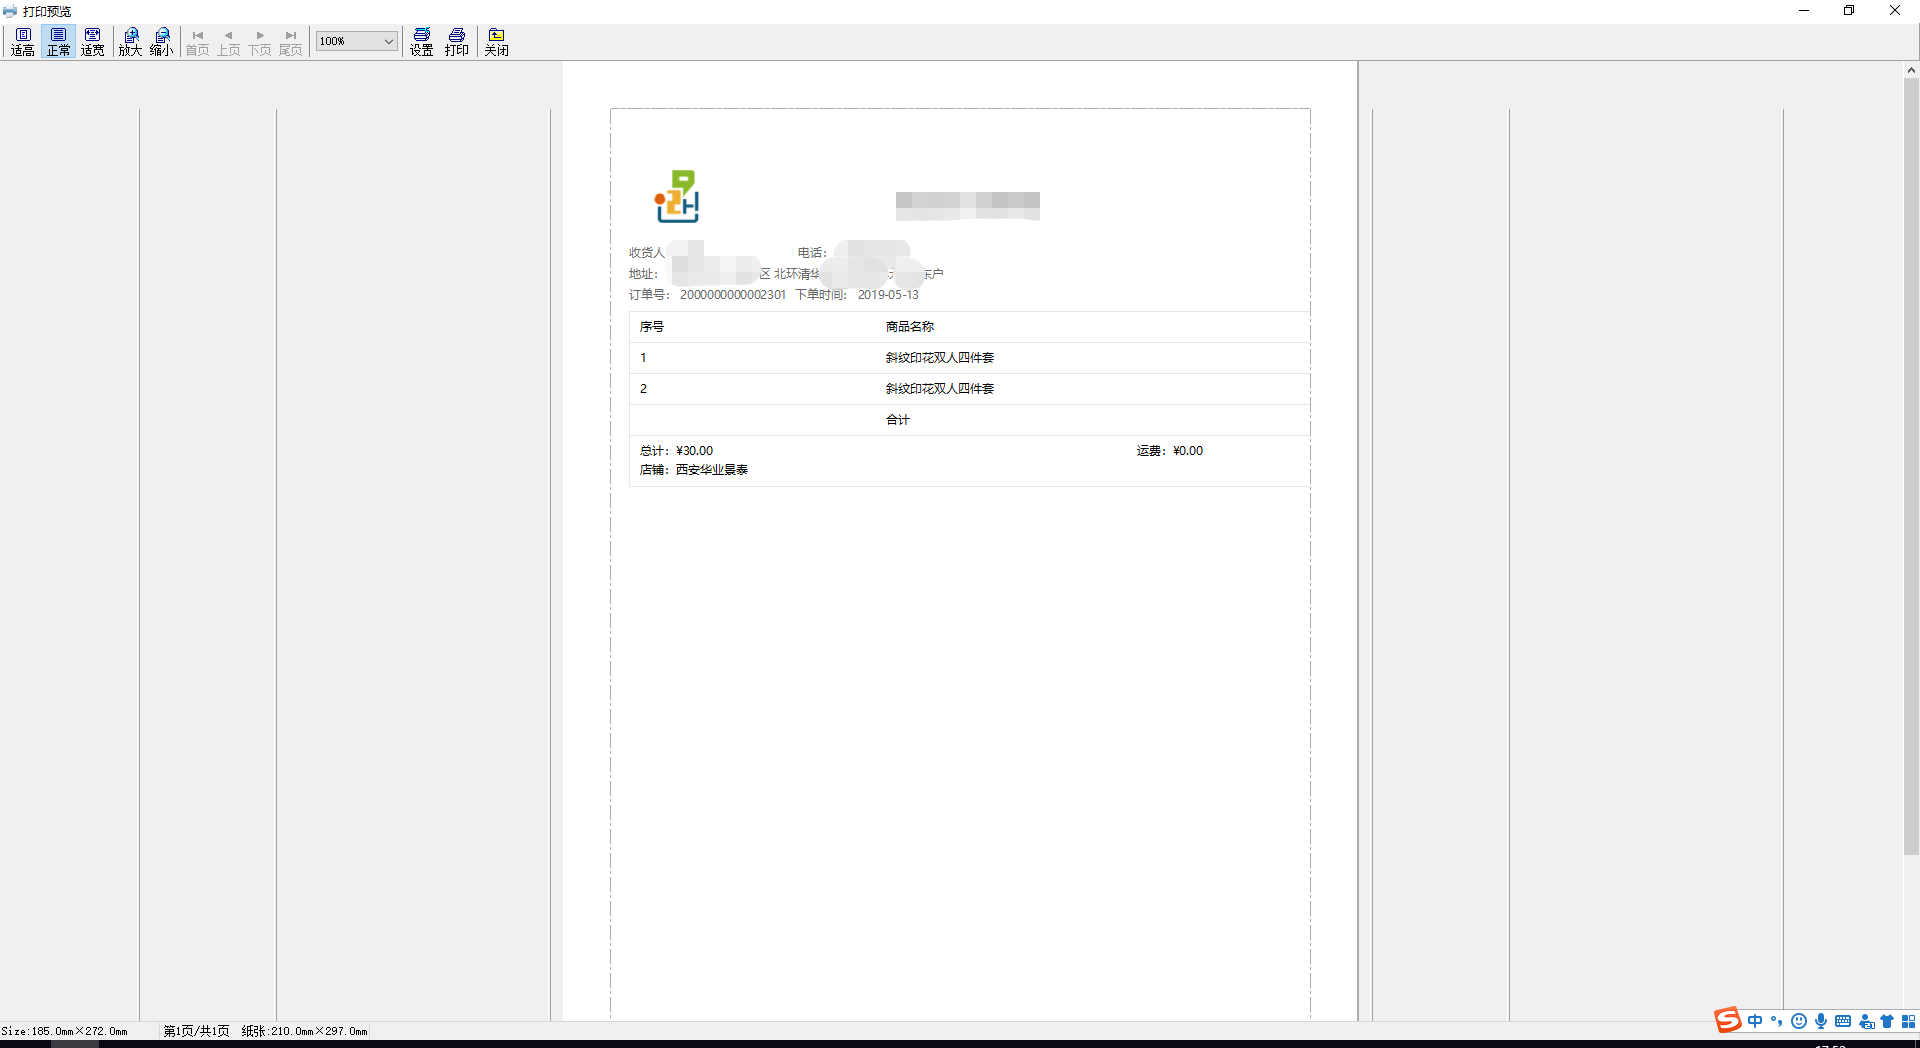Click the 缩小 reduce icon
Viewport: 1920px width, 1048px height.
(162, 41)
